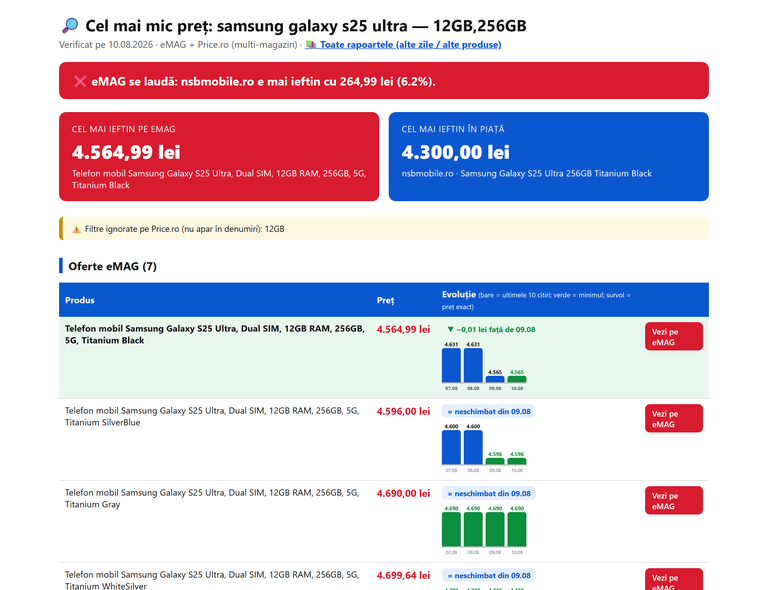Select the 'Cel mai ieftin pe eMAG' red card
This screenshot has height=590, width=768.
point(219,157)
